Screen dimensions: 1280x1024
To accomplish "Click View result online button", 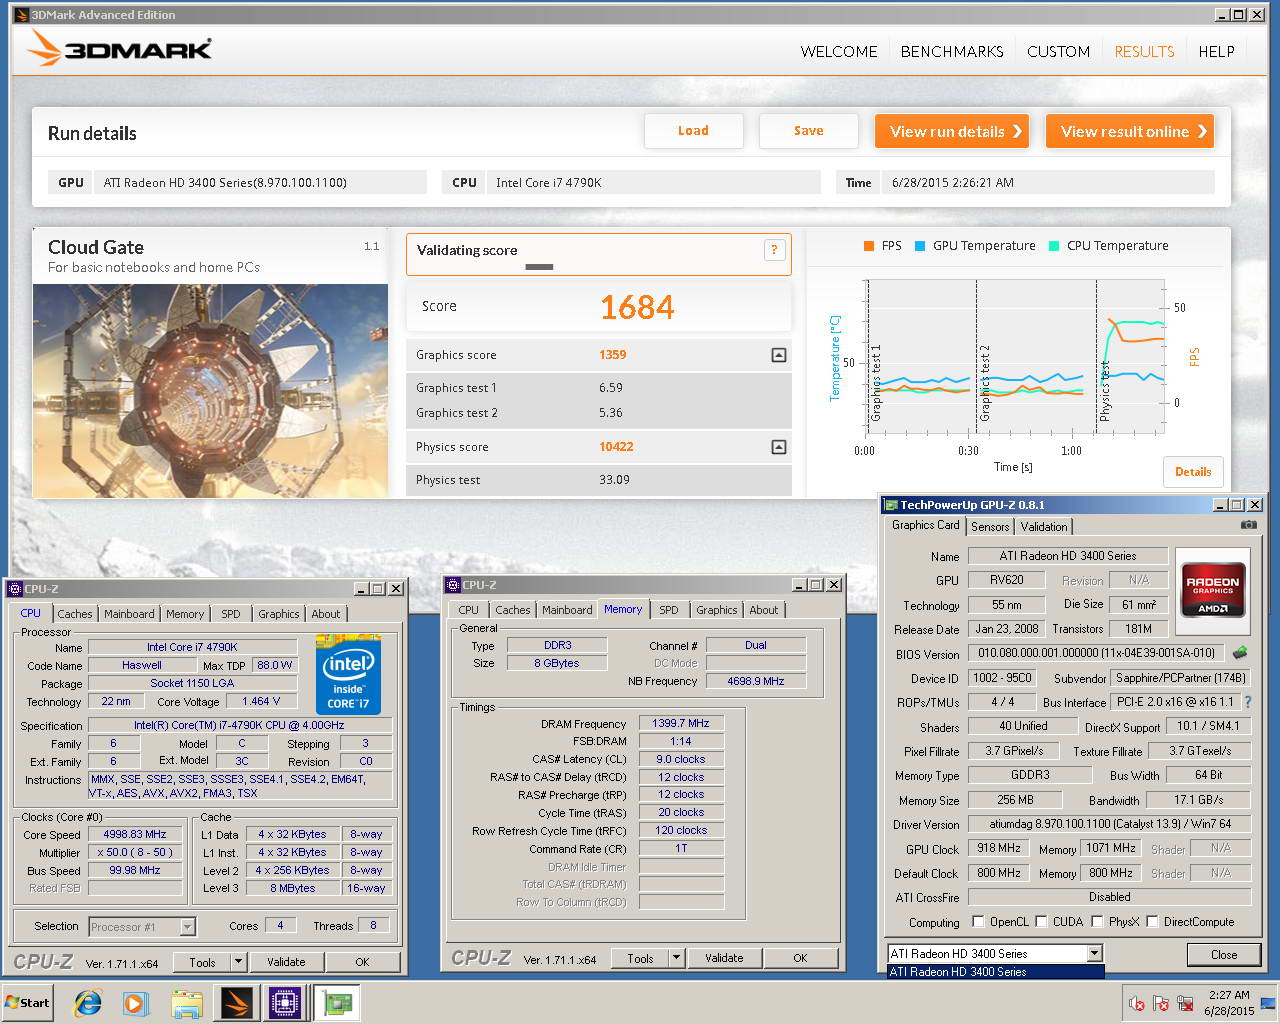I will click(x=1131, y=131).
